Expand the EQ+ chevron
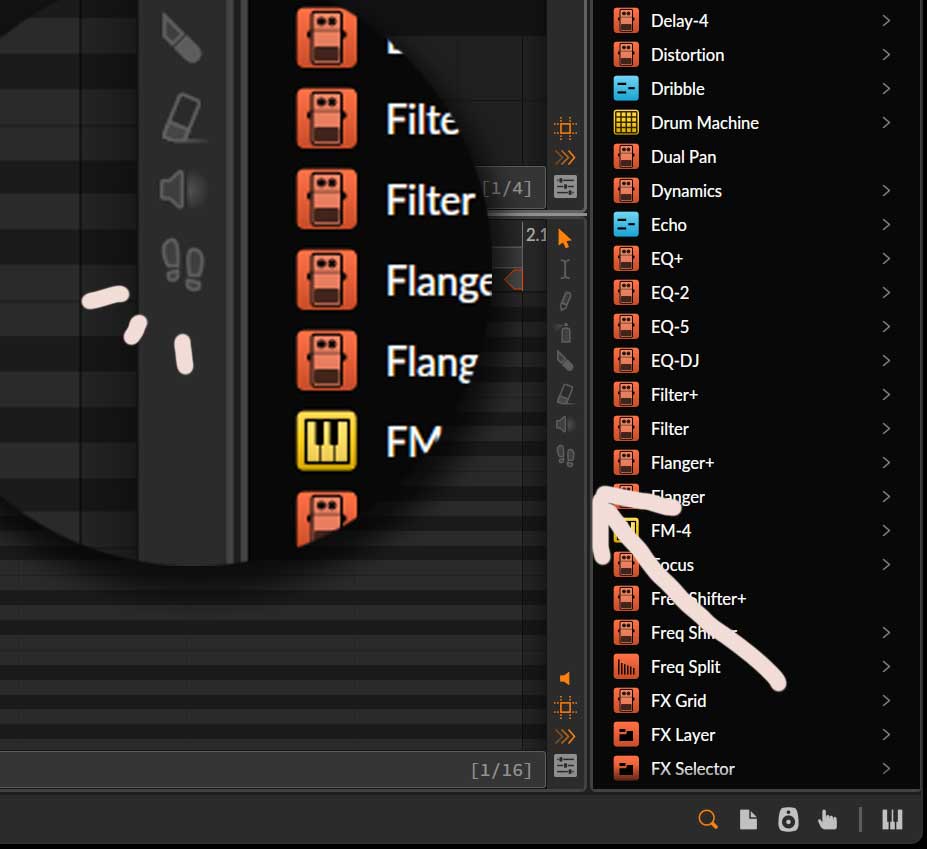The width and height of the screenshot is (927, 849). 886,259
